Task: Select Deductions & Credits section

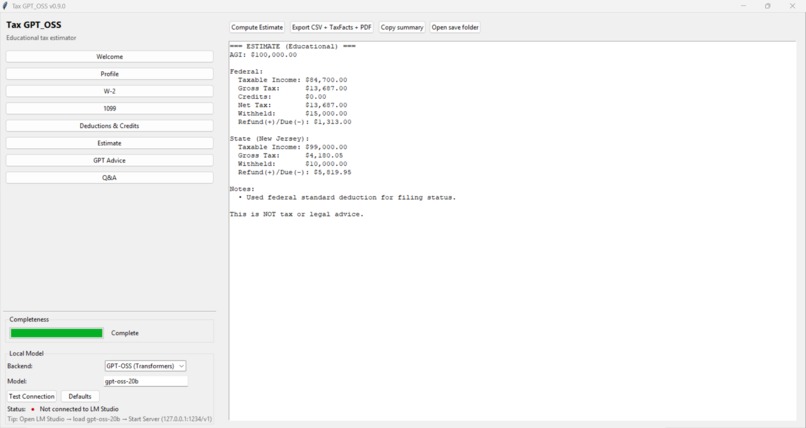Action: click(x=109, y=126)
